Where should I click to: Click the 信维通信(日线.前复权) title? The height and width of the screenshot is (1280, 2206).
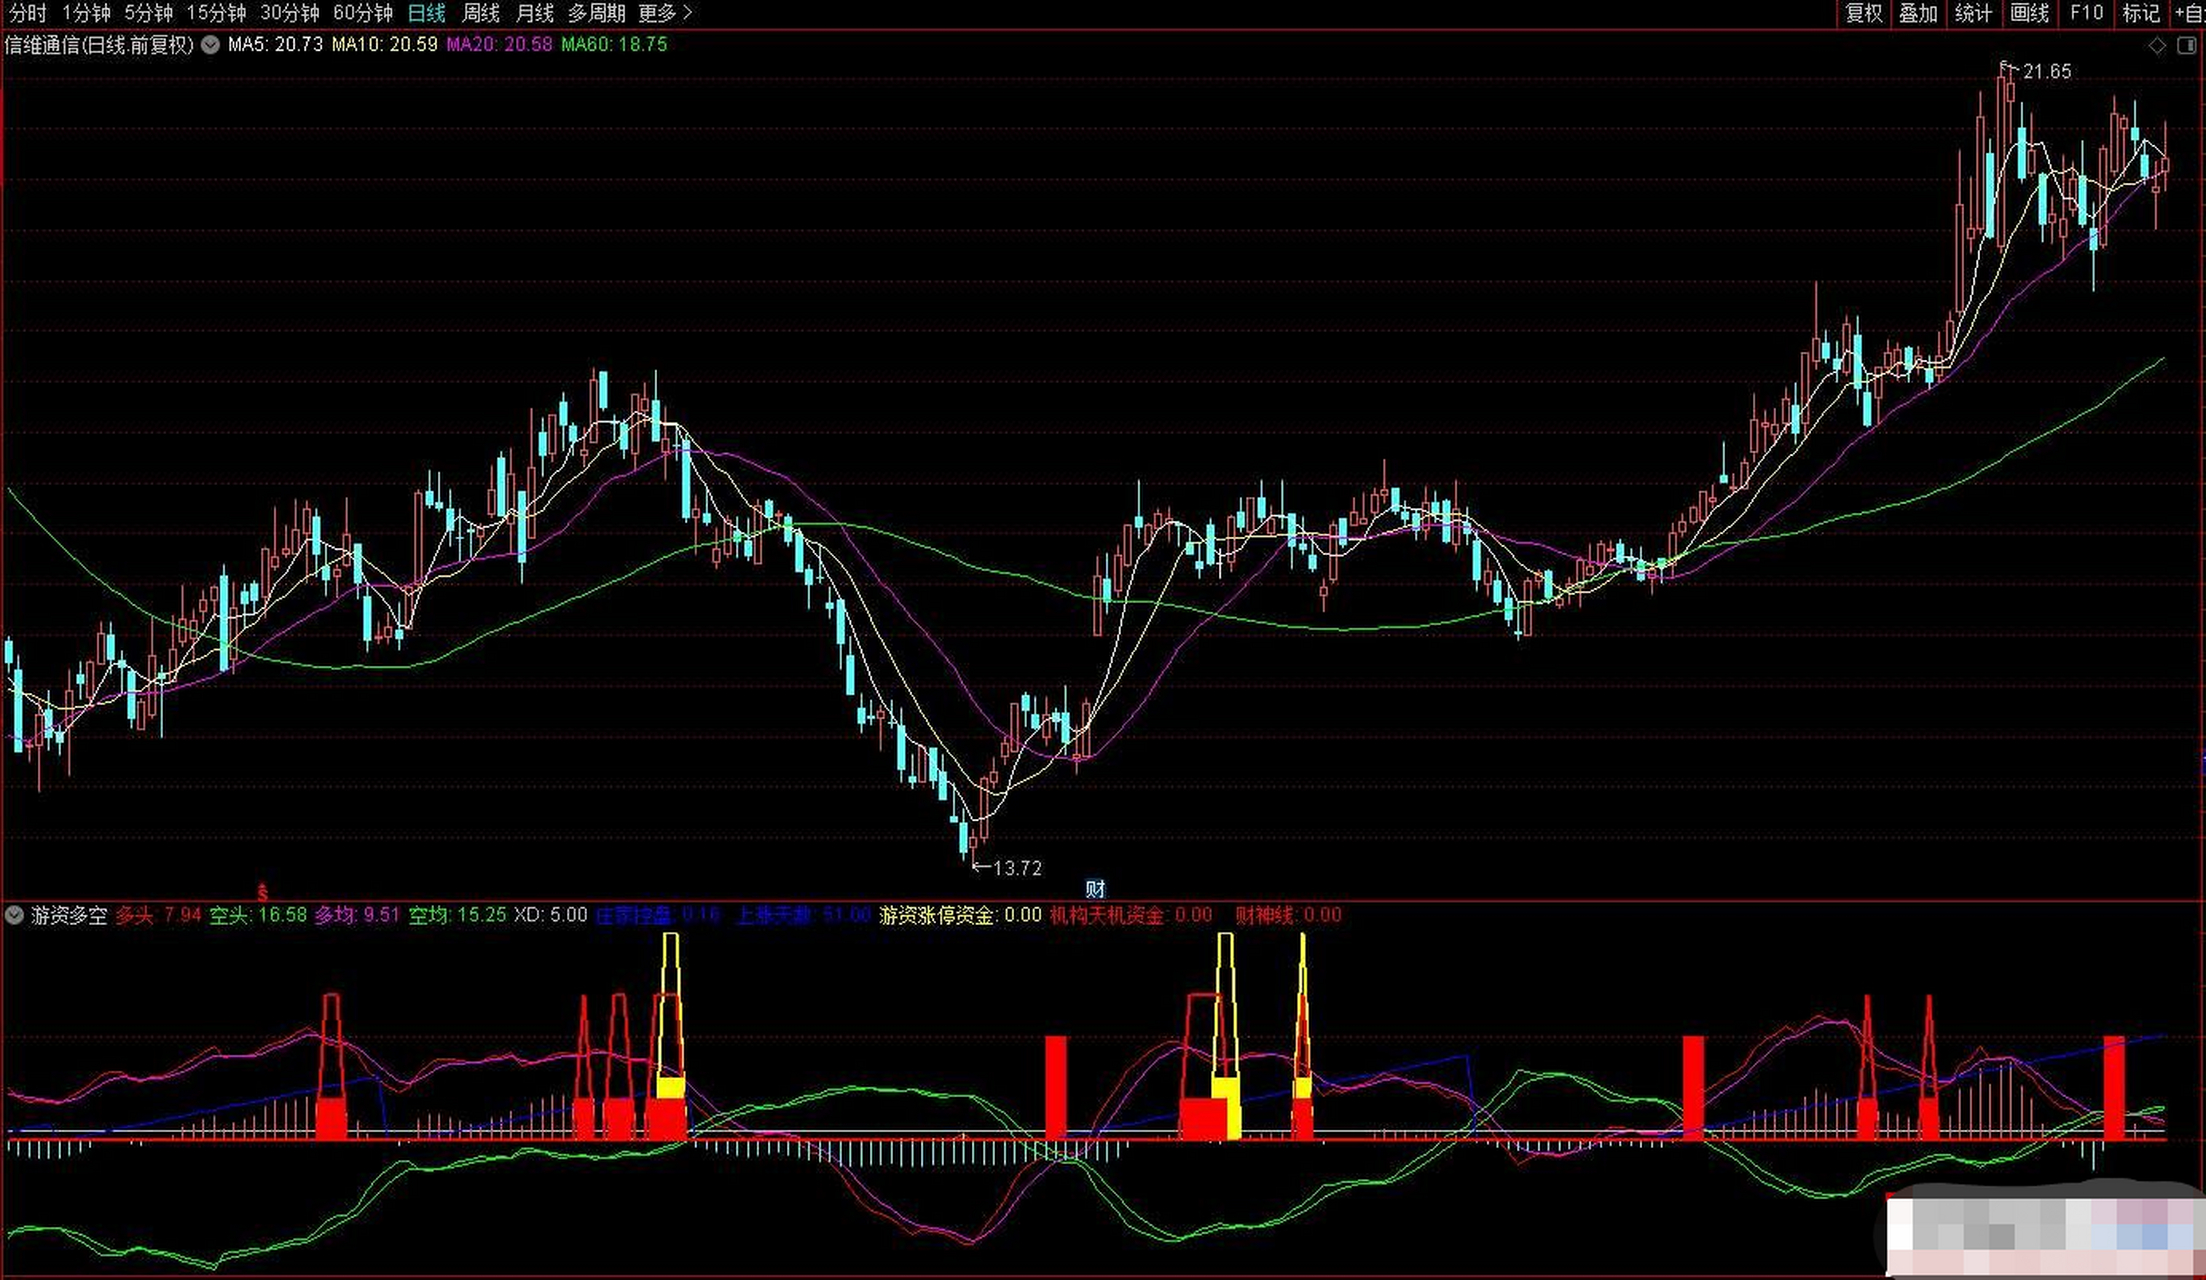[x=99, y=45]
